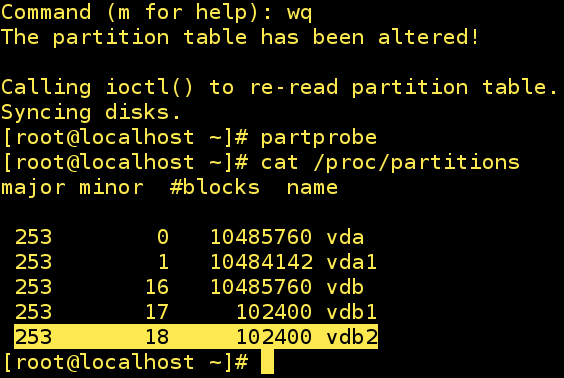Click the 'vda' device name
The image size is (564, 378).
point(345,237)
